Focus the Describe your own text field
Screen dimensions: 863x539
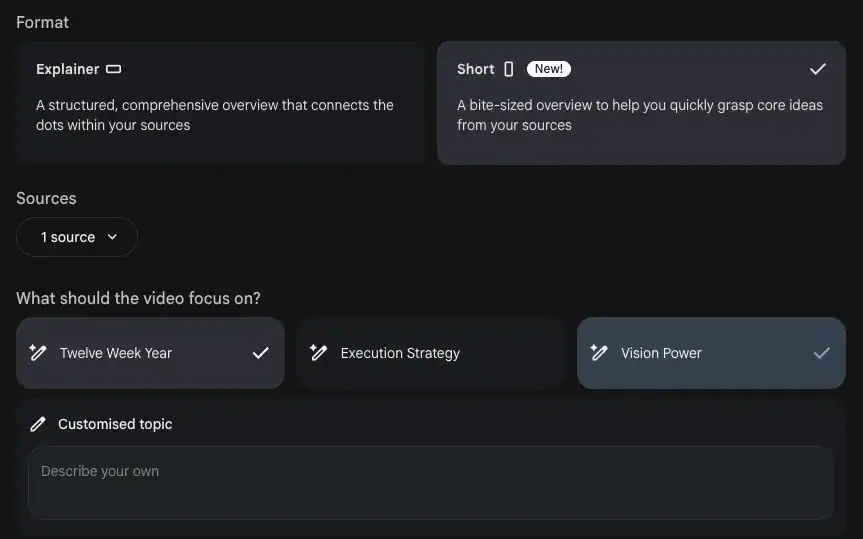click(x=431, y=483)
